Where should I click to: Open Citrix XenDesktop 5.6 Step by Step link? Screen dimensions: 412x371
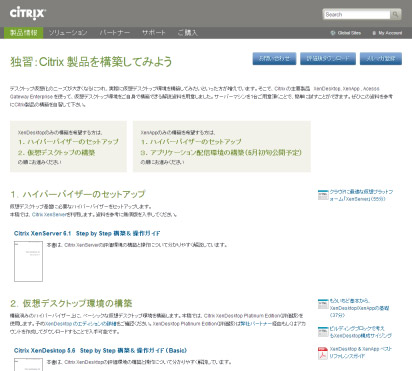click(100, 351)
